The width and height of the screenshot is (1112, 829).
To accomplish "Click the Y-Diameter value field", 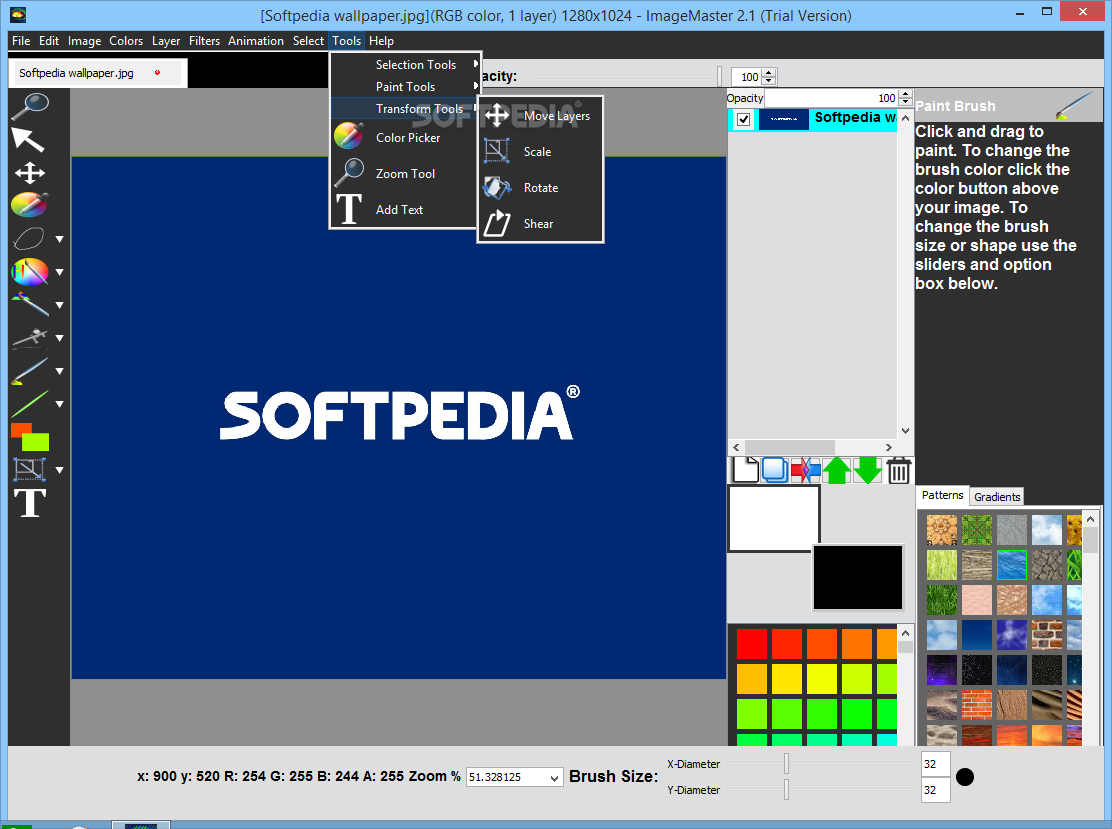I will tap(935, 789).
